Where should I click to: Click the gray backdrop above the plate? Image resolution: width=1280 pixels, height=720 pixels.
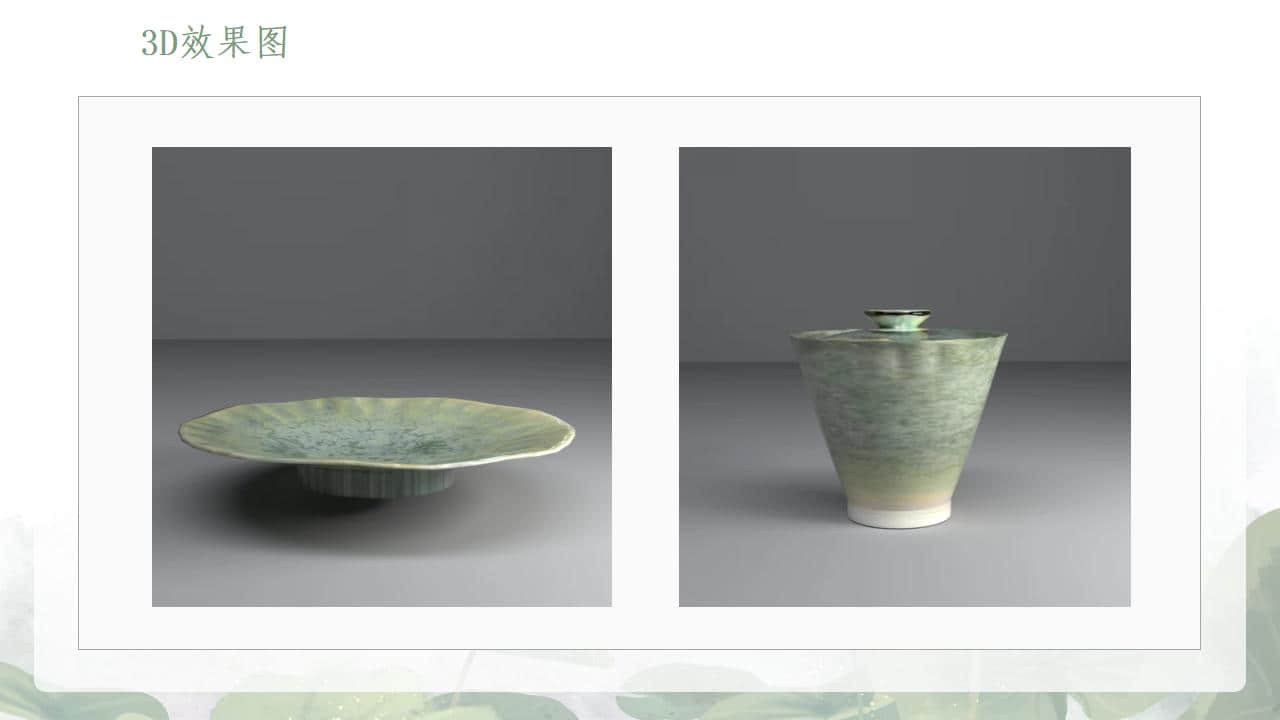[382, 242]
